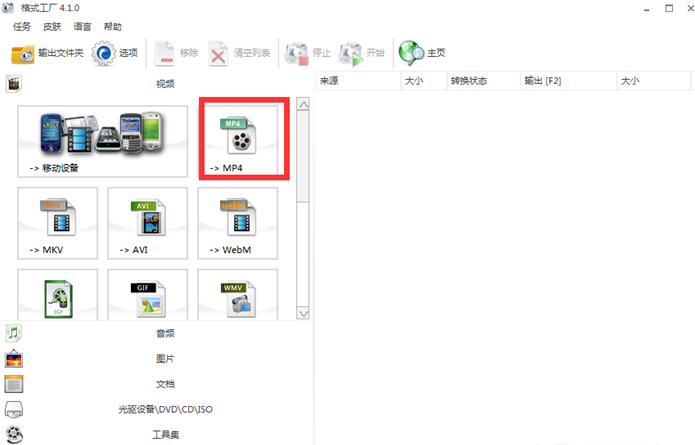Click 清空列表 clear list button

click(x=239, y=54)
